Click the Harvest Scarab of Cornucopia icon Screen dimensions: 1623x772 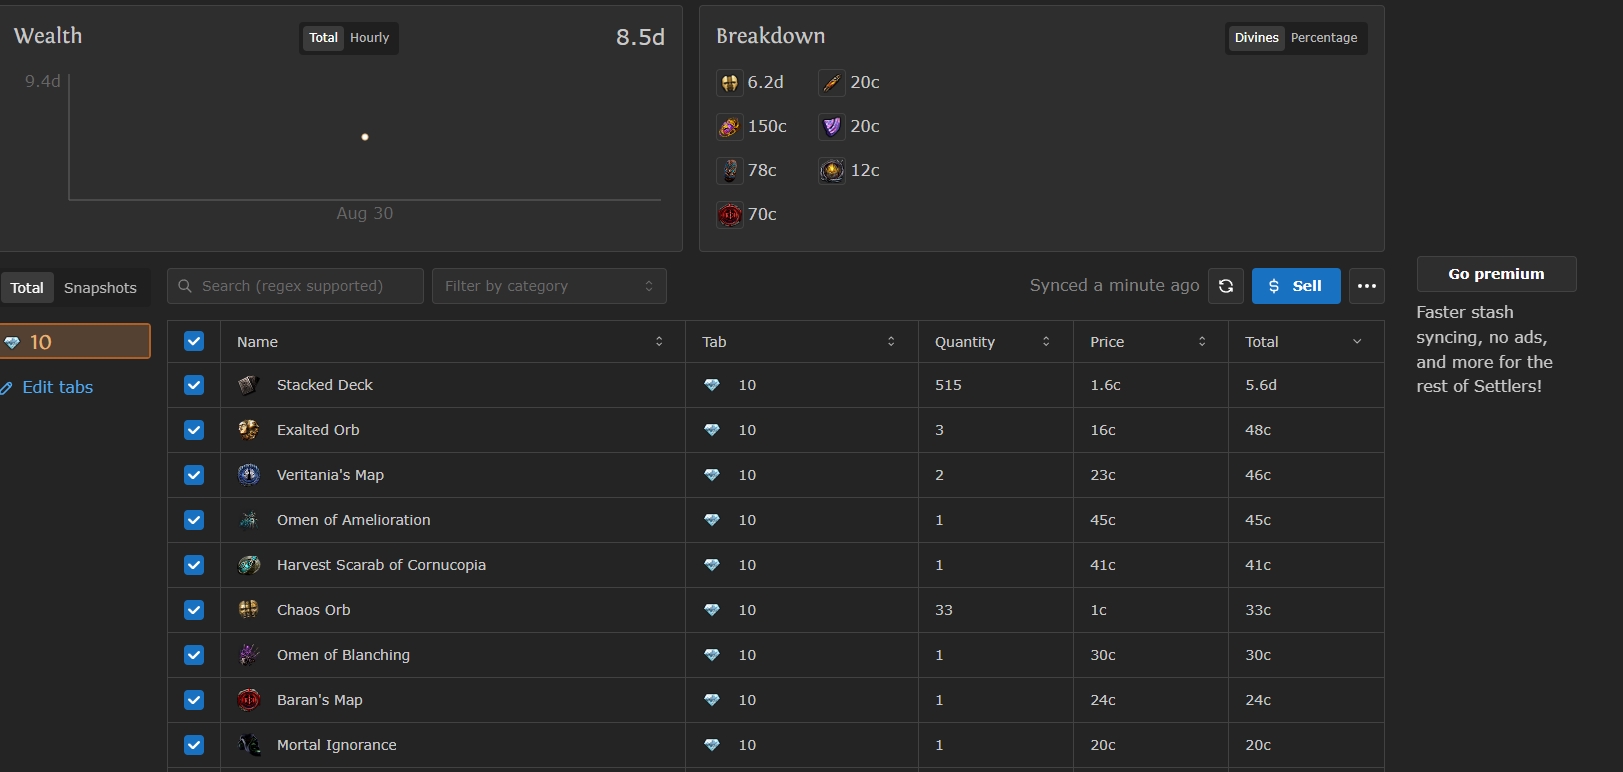249,565
